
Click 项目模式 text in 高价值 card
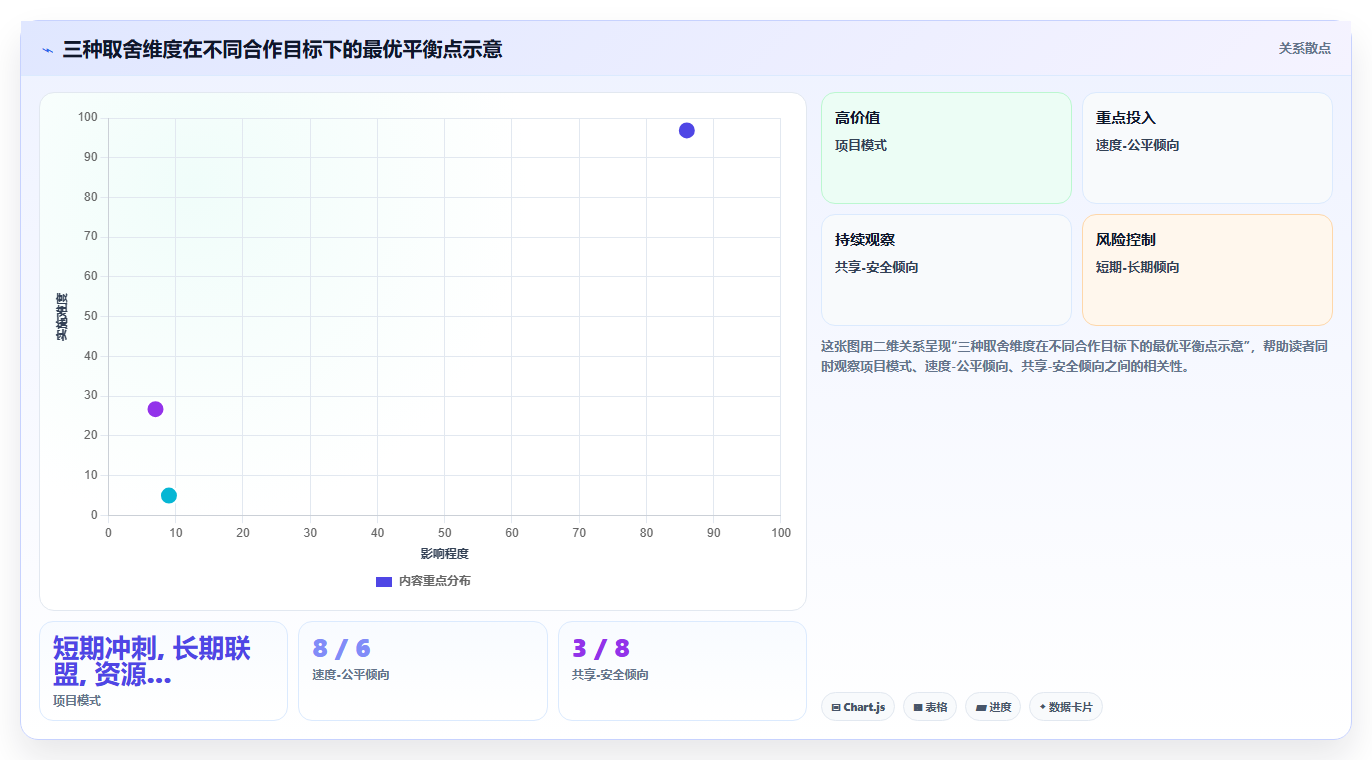[x=861, y=145]
